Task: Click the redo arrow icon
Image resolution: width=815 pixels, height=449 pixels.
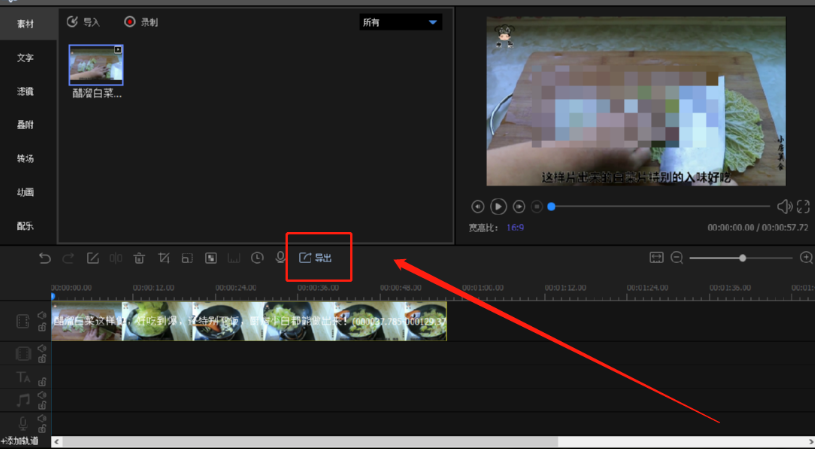Action: click(x=68, y=258)
